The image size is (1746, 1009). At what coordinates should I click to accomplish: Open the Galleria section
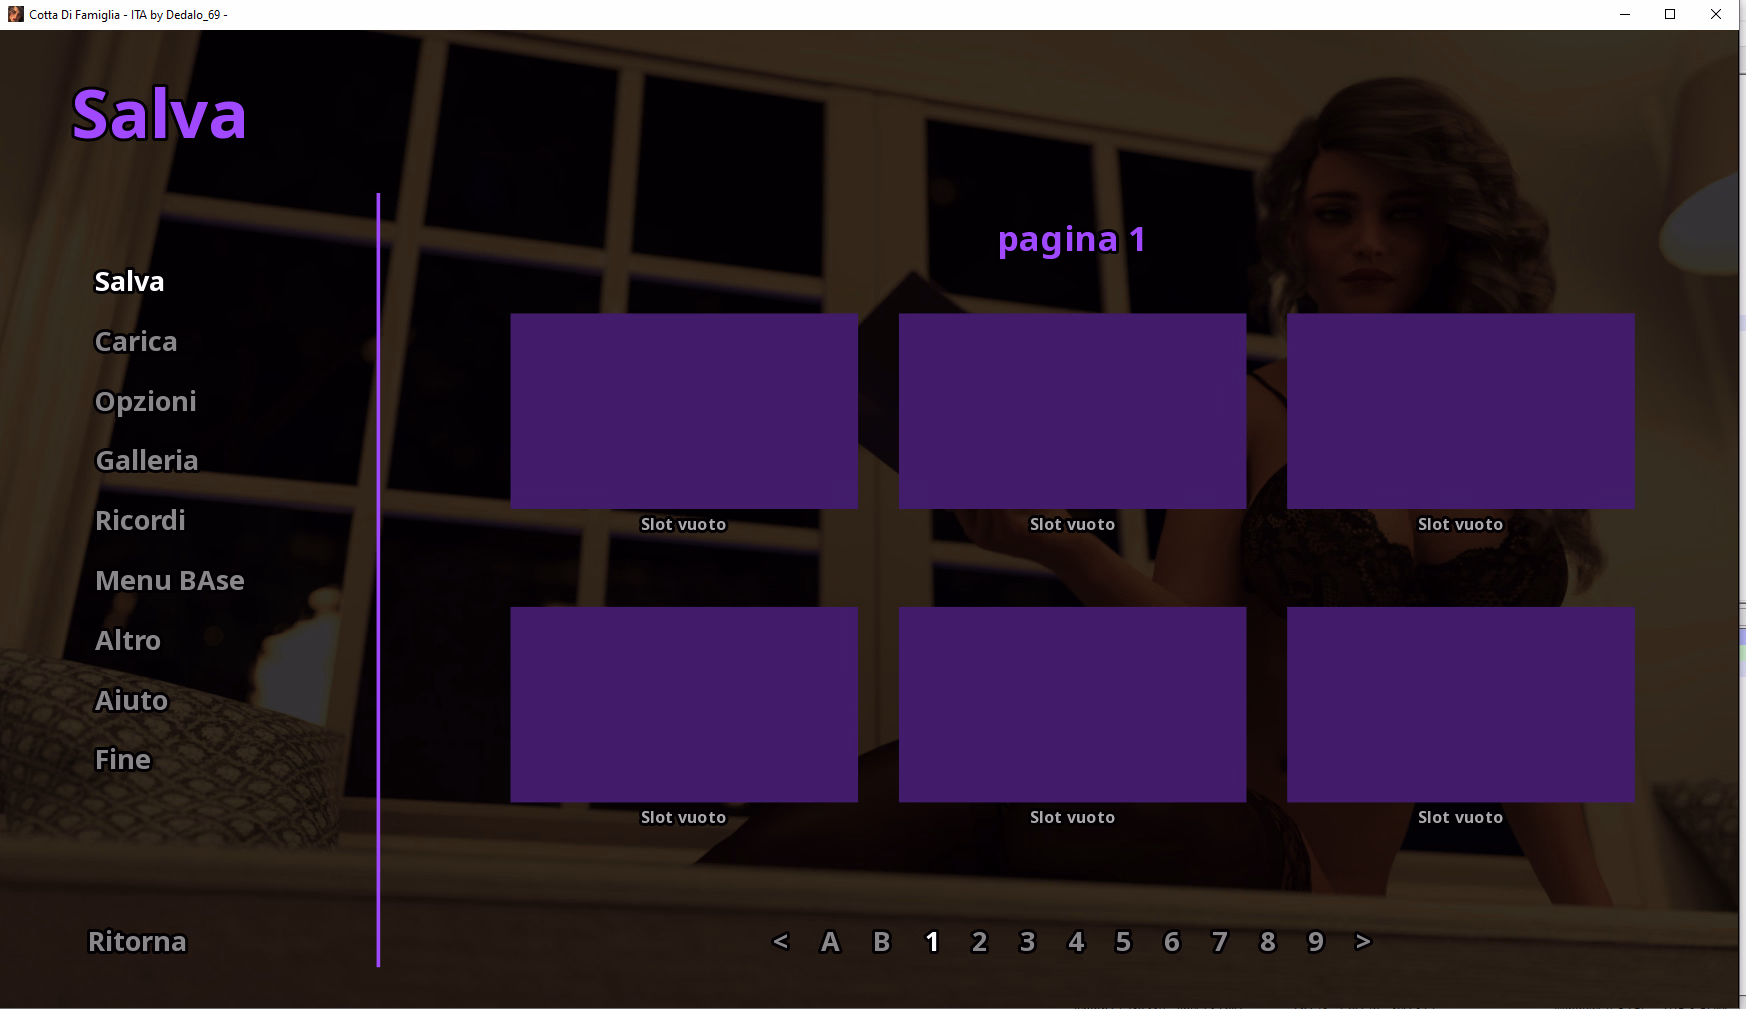146,461
